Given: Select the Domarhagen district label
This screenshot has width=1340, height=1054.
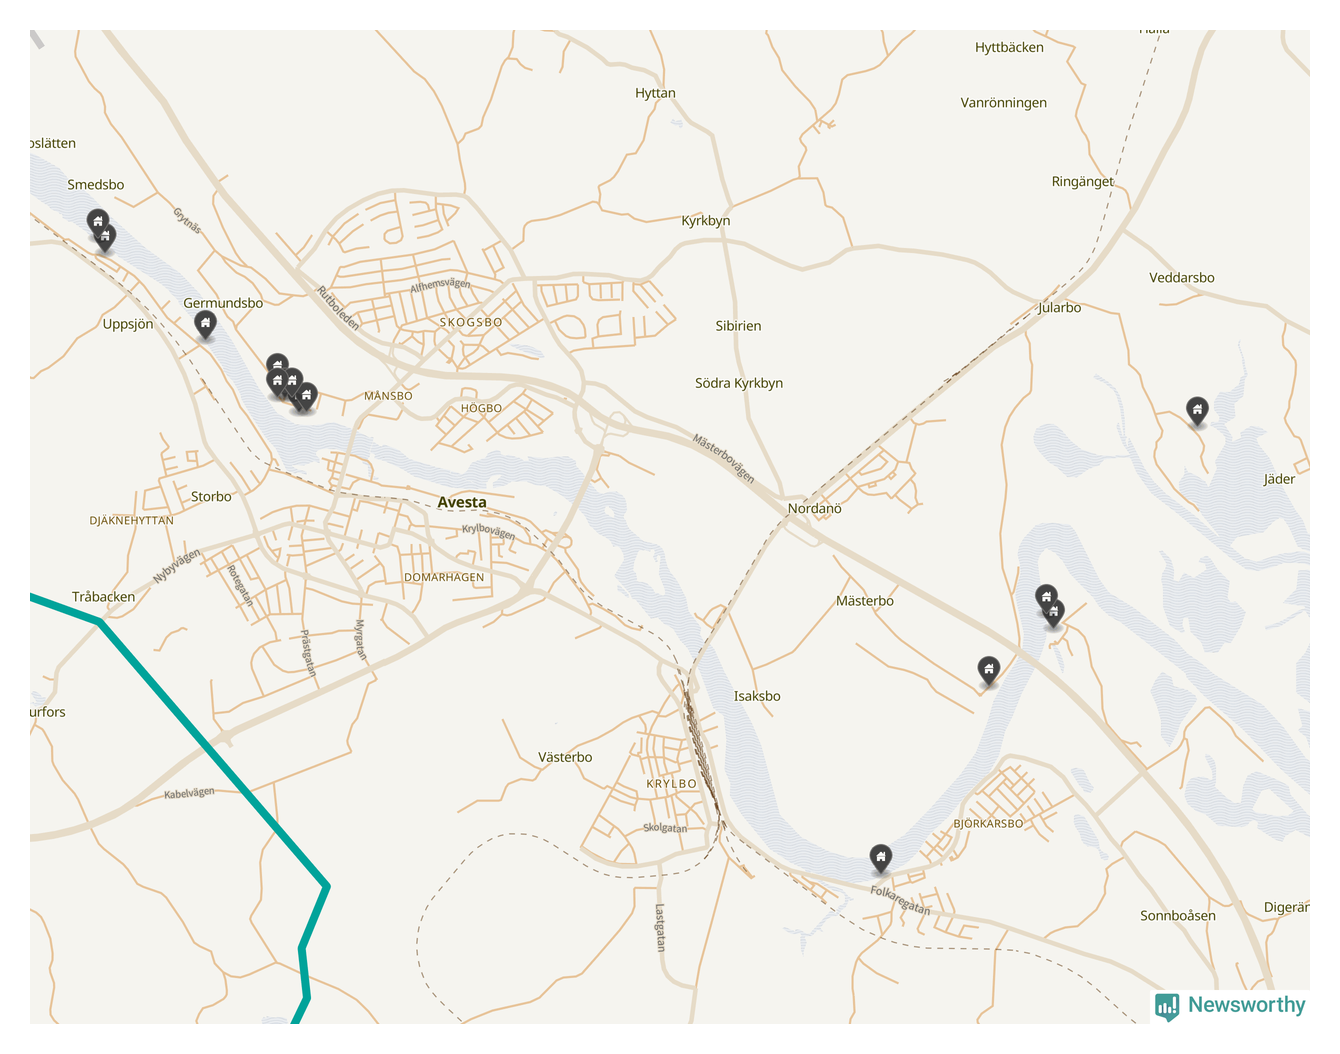Looking at the screenshot, I should [x=444, y=577].
